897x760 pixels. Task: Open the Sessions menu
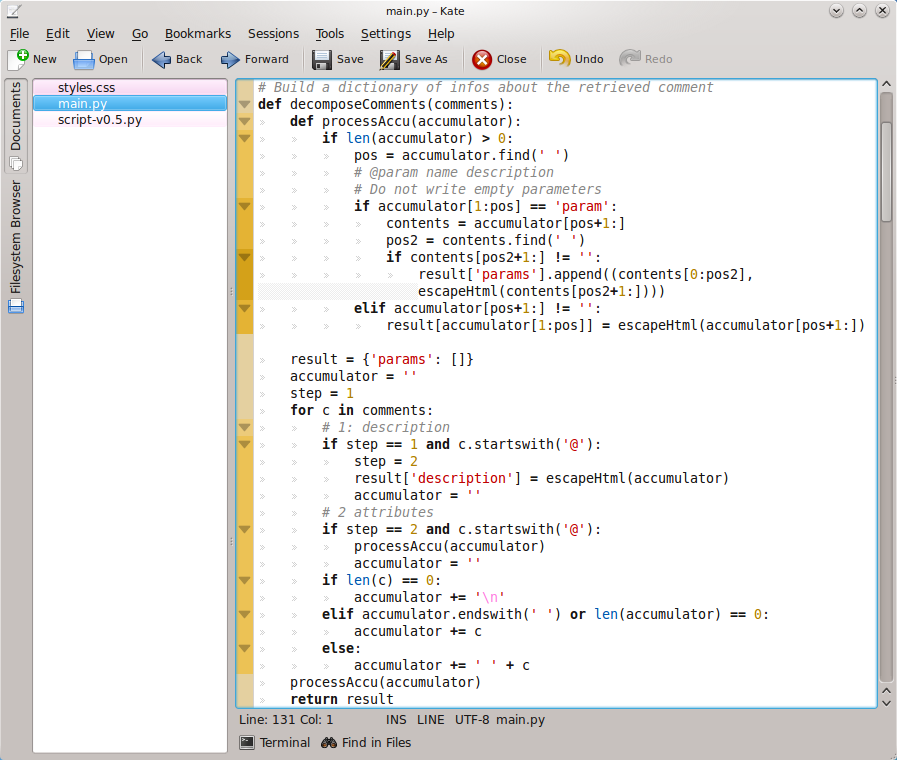273,33
